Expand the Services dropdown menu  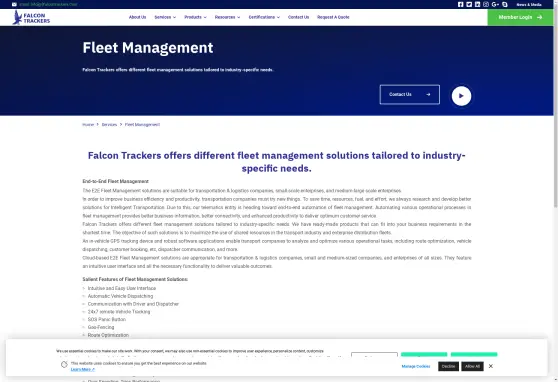pyautogui.click(x=165, y=17)
